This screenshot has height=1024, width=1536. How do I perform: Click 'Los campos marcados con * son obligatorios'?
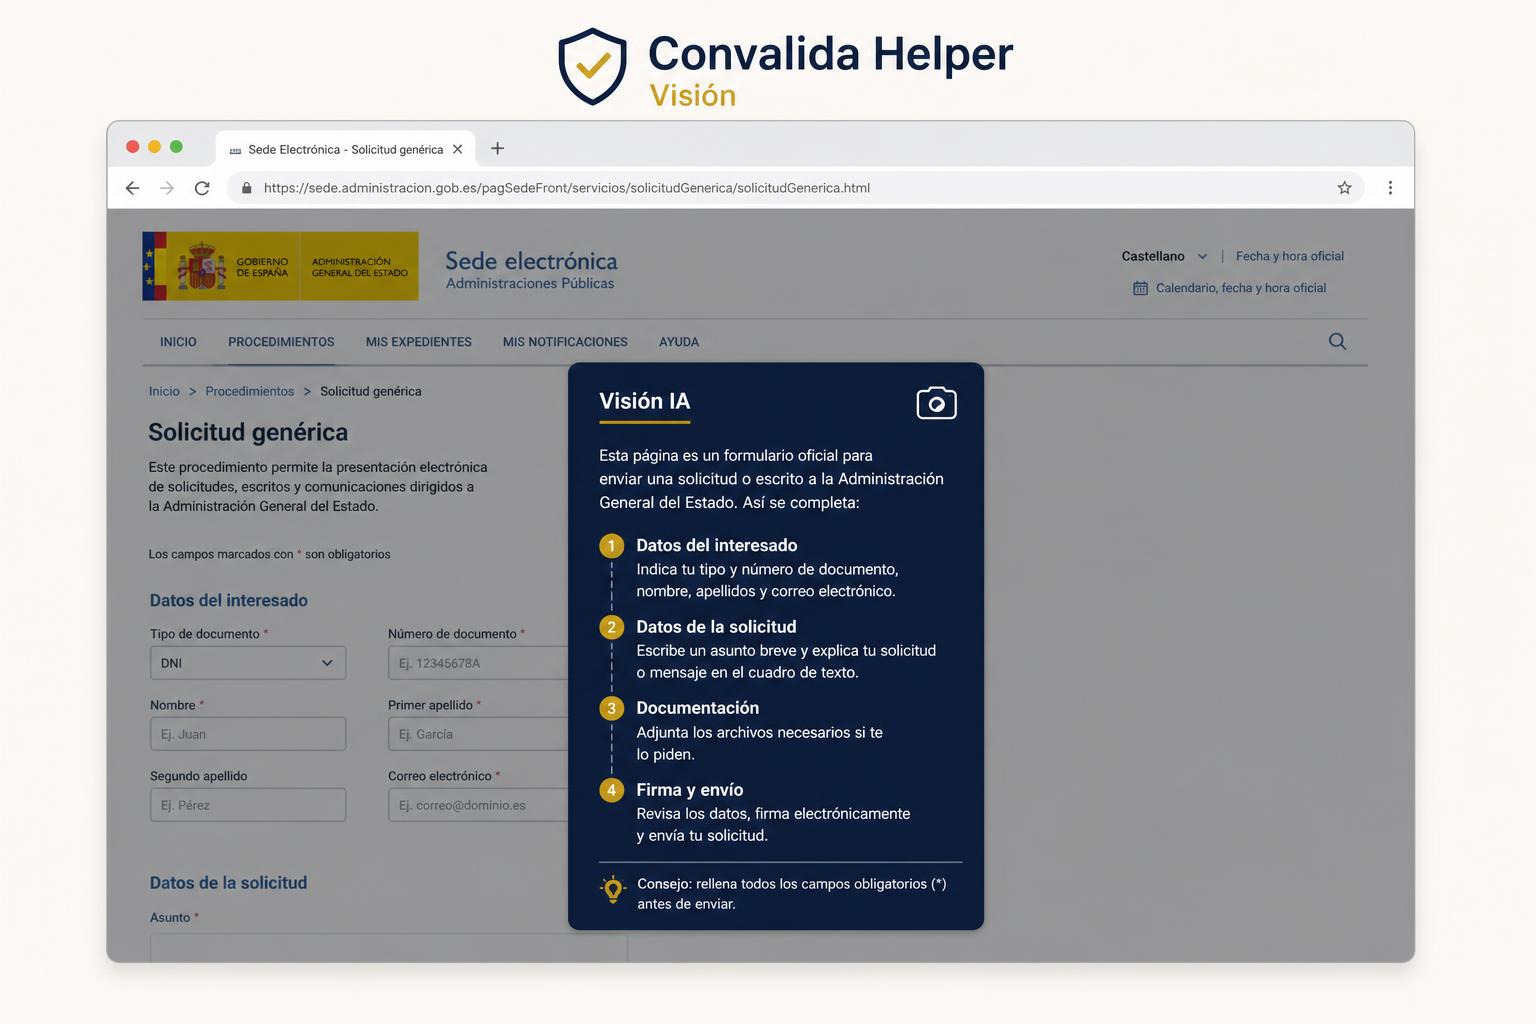[269, 554]
